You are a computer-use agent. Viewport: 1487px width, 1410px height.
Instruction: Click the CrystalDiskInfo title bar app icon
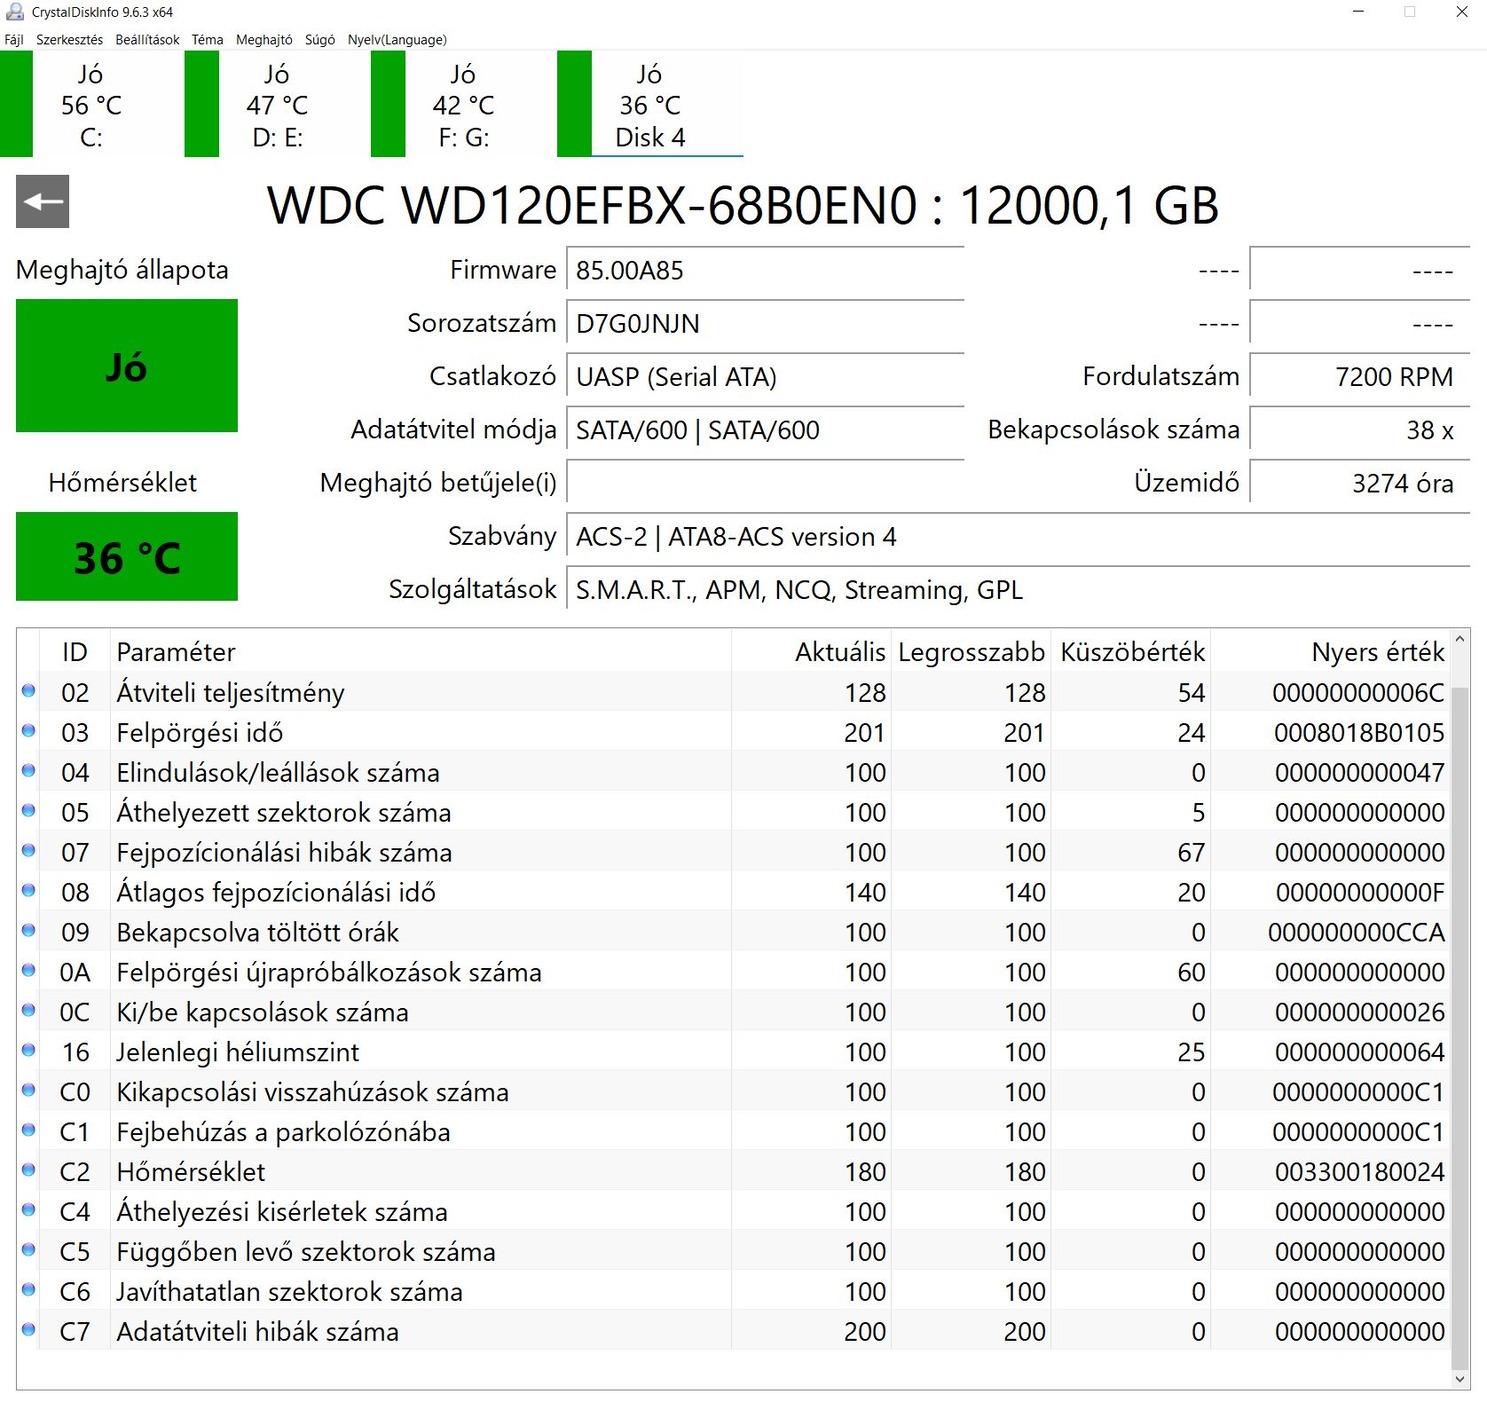pos(14,12)
